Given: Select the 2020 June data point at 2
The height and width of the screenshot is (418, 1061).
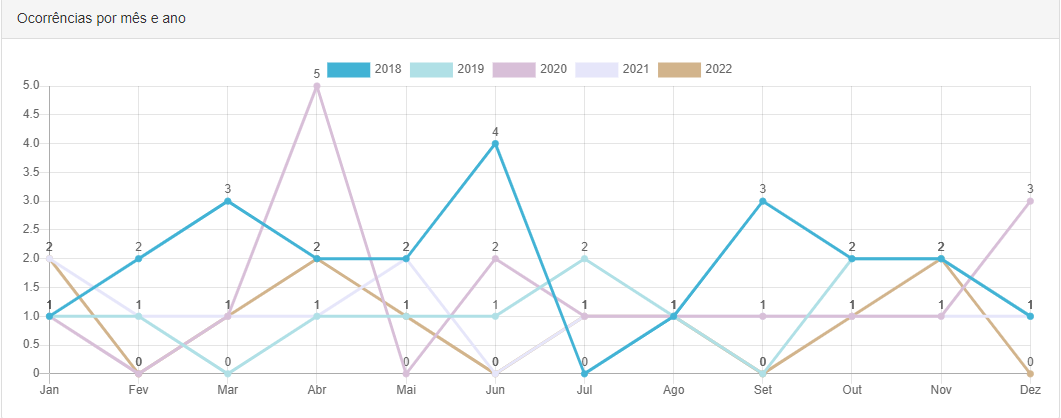Looking at the screenshot, I should pyautogui.click(x=495, y=259).
